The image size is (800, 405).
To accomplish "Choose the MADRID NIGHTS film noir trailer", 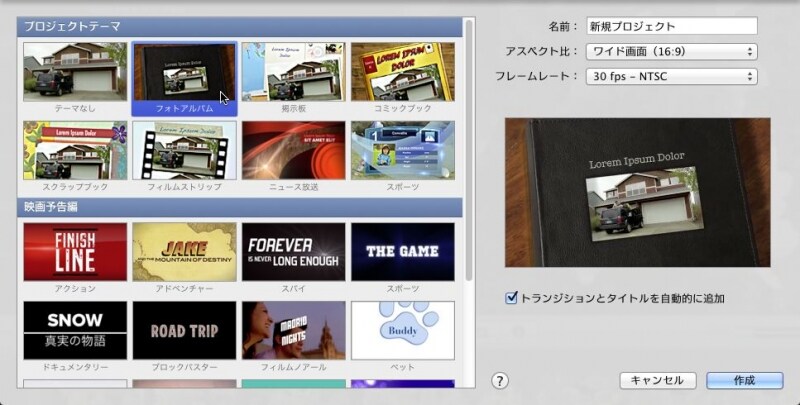I will pos(293,330).
